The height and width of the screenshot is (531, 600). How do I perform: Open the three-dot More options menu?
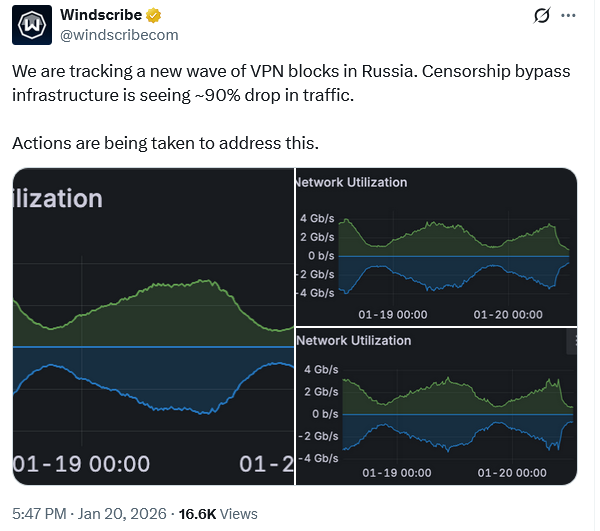(569, 17)
